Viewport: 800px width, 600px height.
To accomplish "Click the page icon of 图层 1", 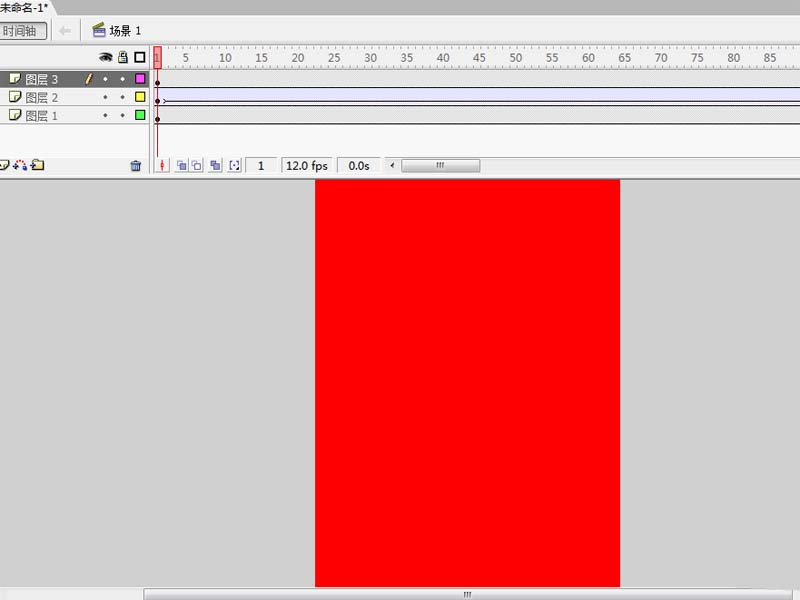I will pyautogui.click(x=15, y=115).
